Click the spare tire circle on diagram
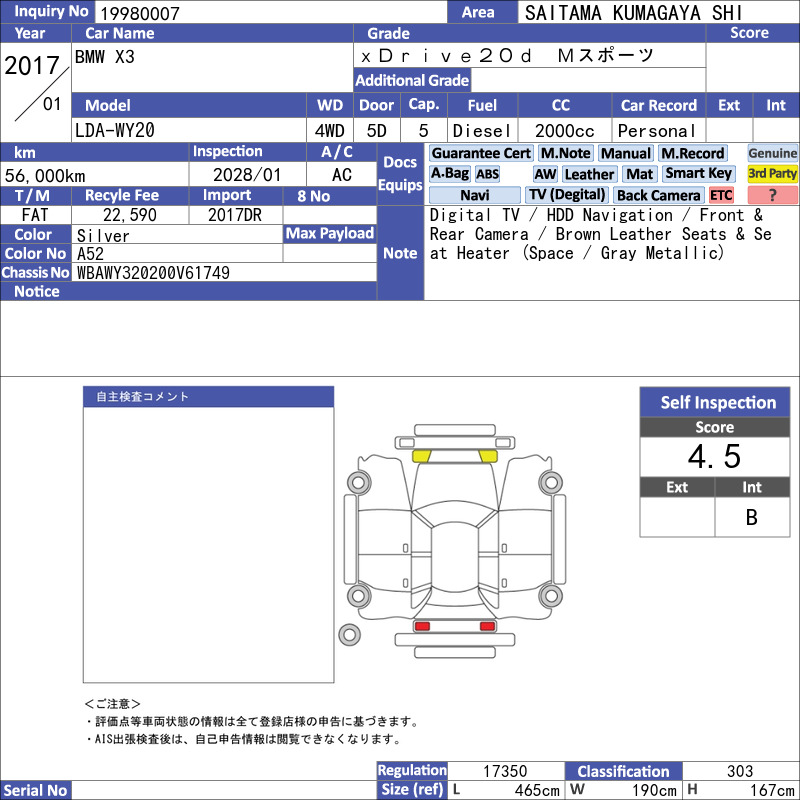The height and width of the screenshot is (800, 800). [x=349, y=635]
